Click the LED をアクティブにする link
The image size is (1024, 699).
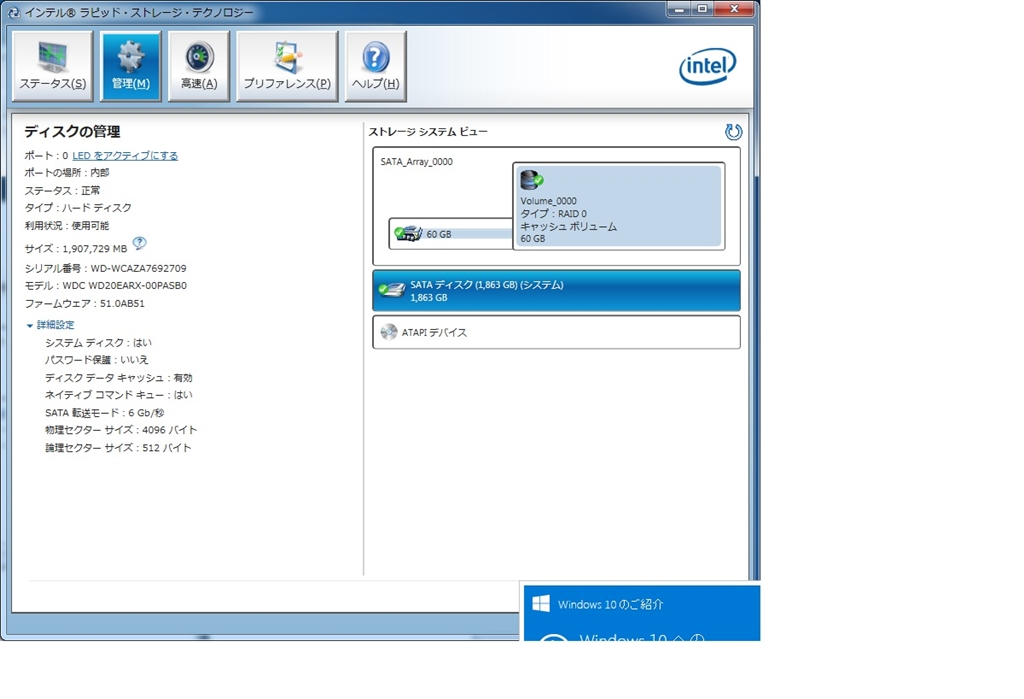[x=125, y=155]
